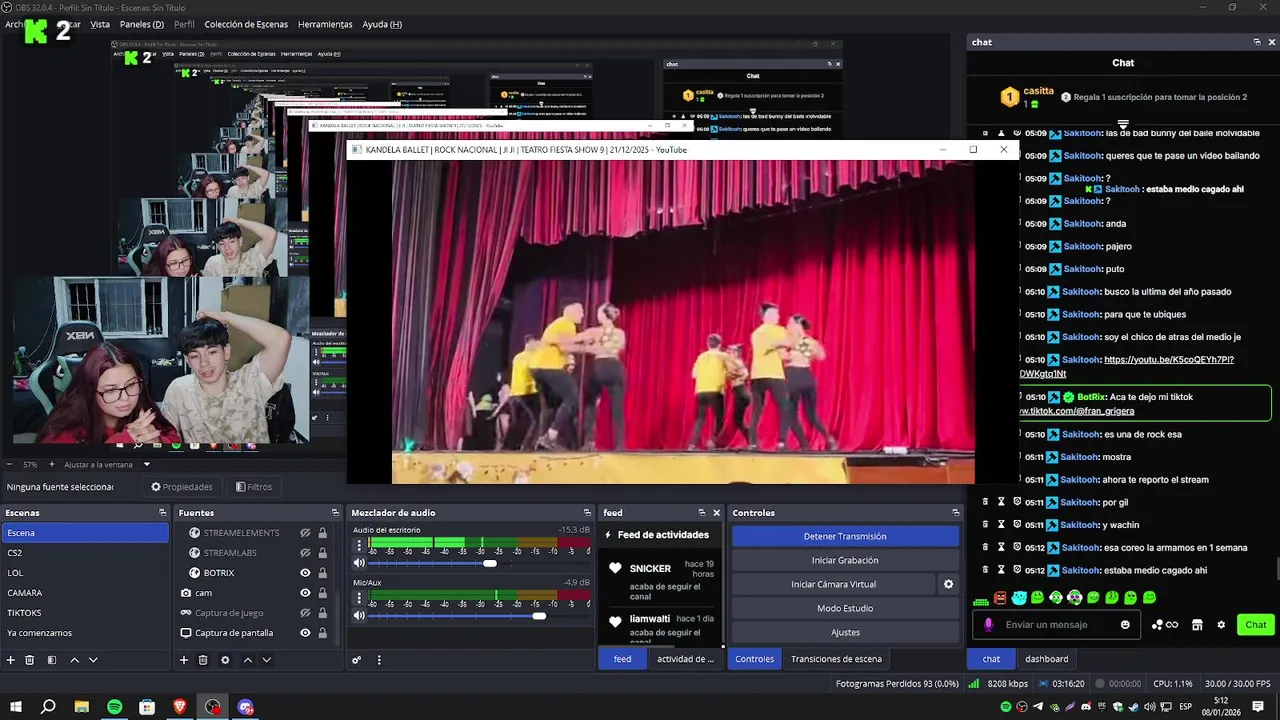Open Spotify from the Windows taskbar
Viewport: 1280px width, 720px height.
(114, 707)
